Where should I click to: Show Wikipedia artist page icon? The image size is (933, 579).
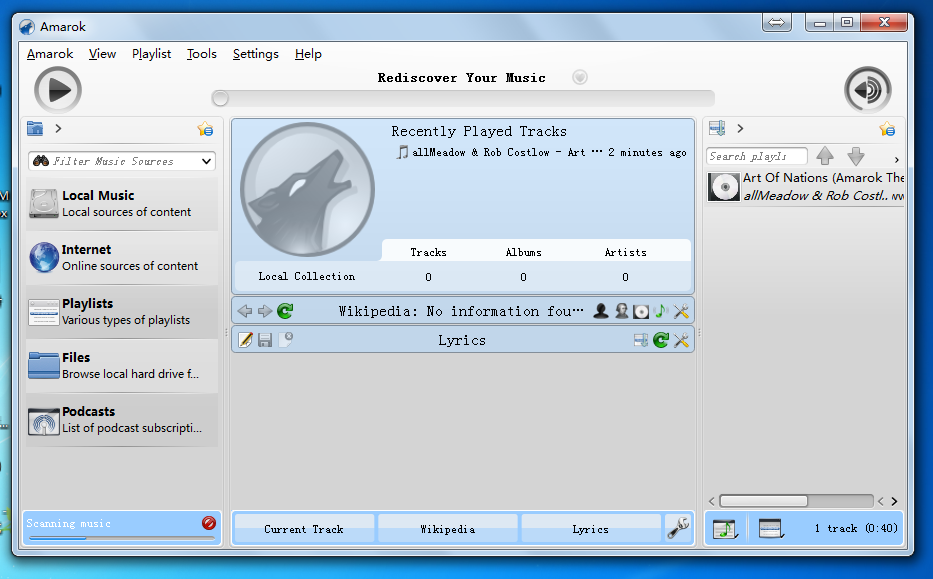click(601, 311)
